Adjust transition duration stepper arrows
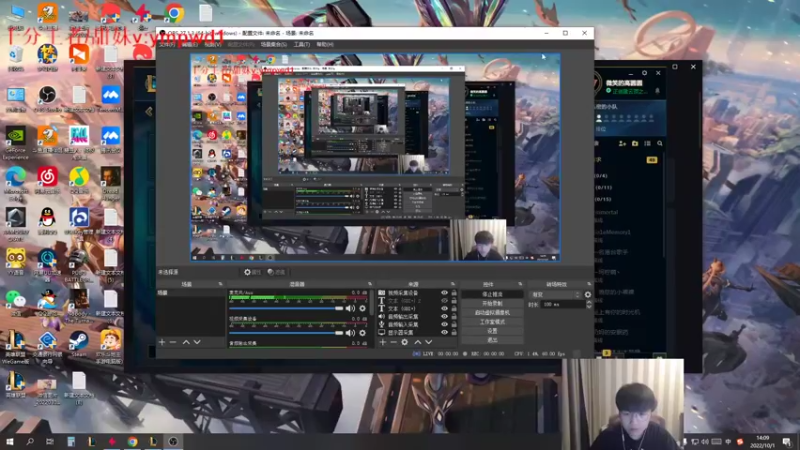 point(589,304)
